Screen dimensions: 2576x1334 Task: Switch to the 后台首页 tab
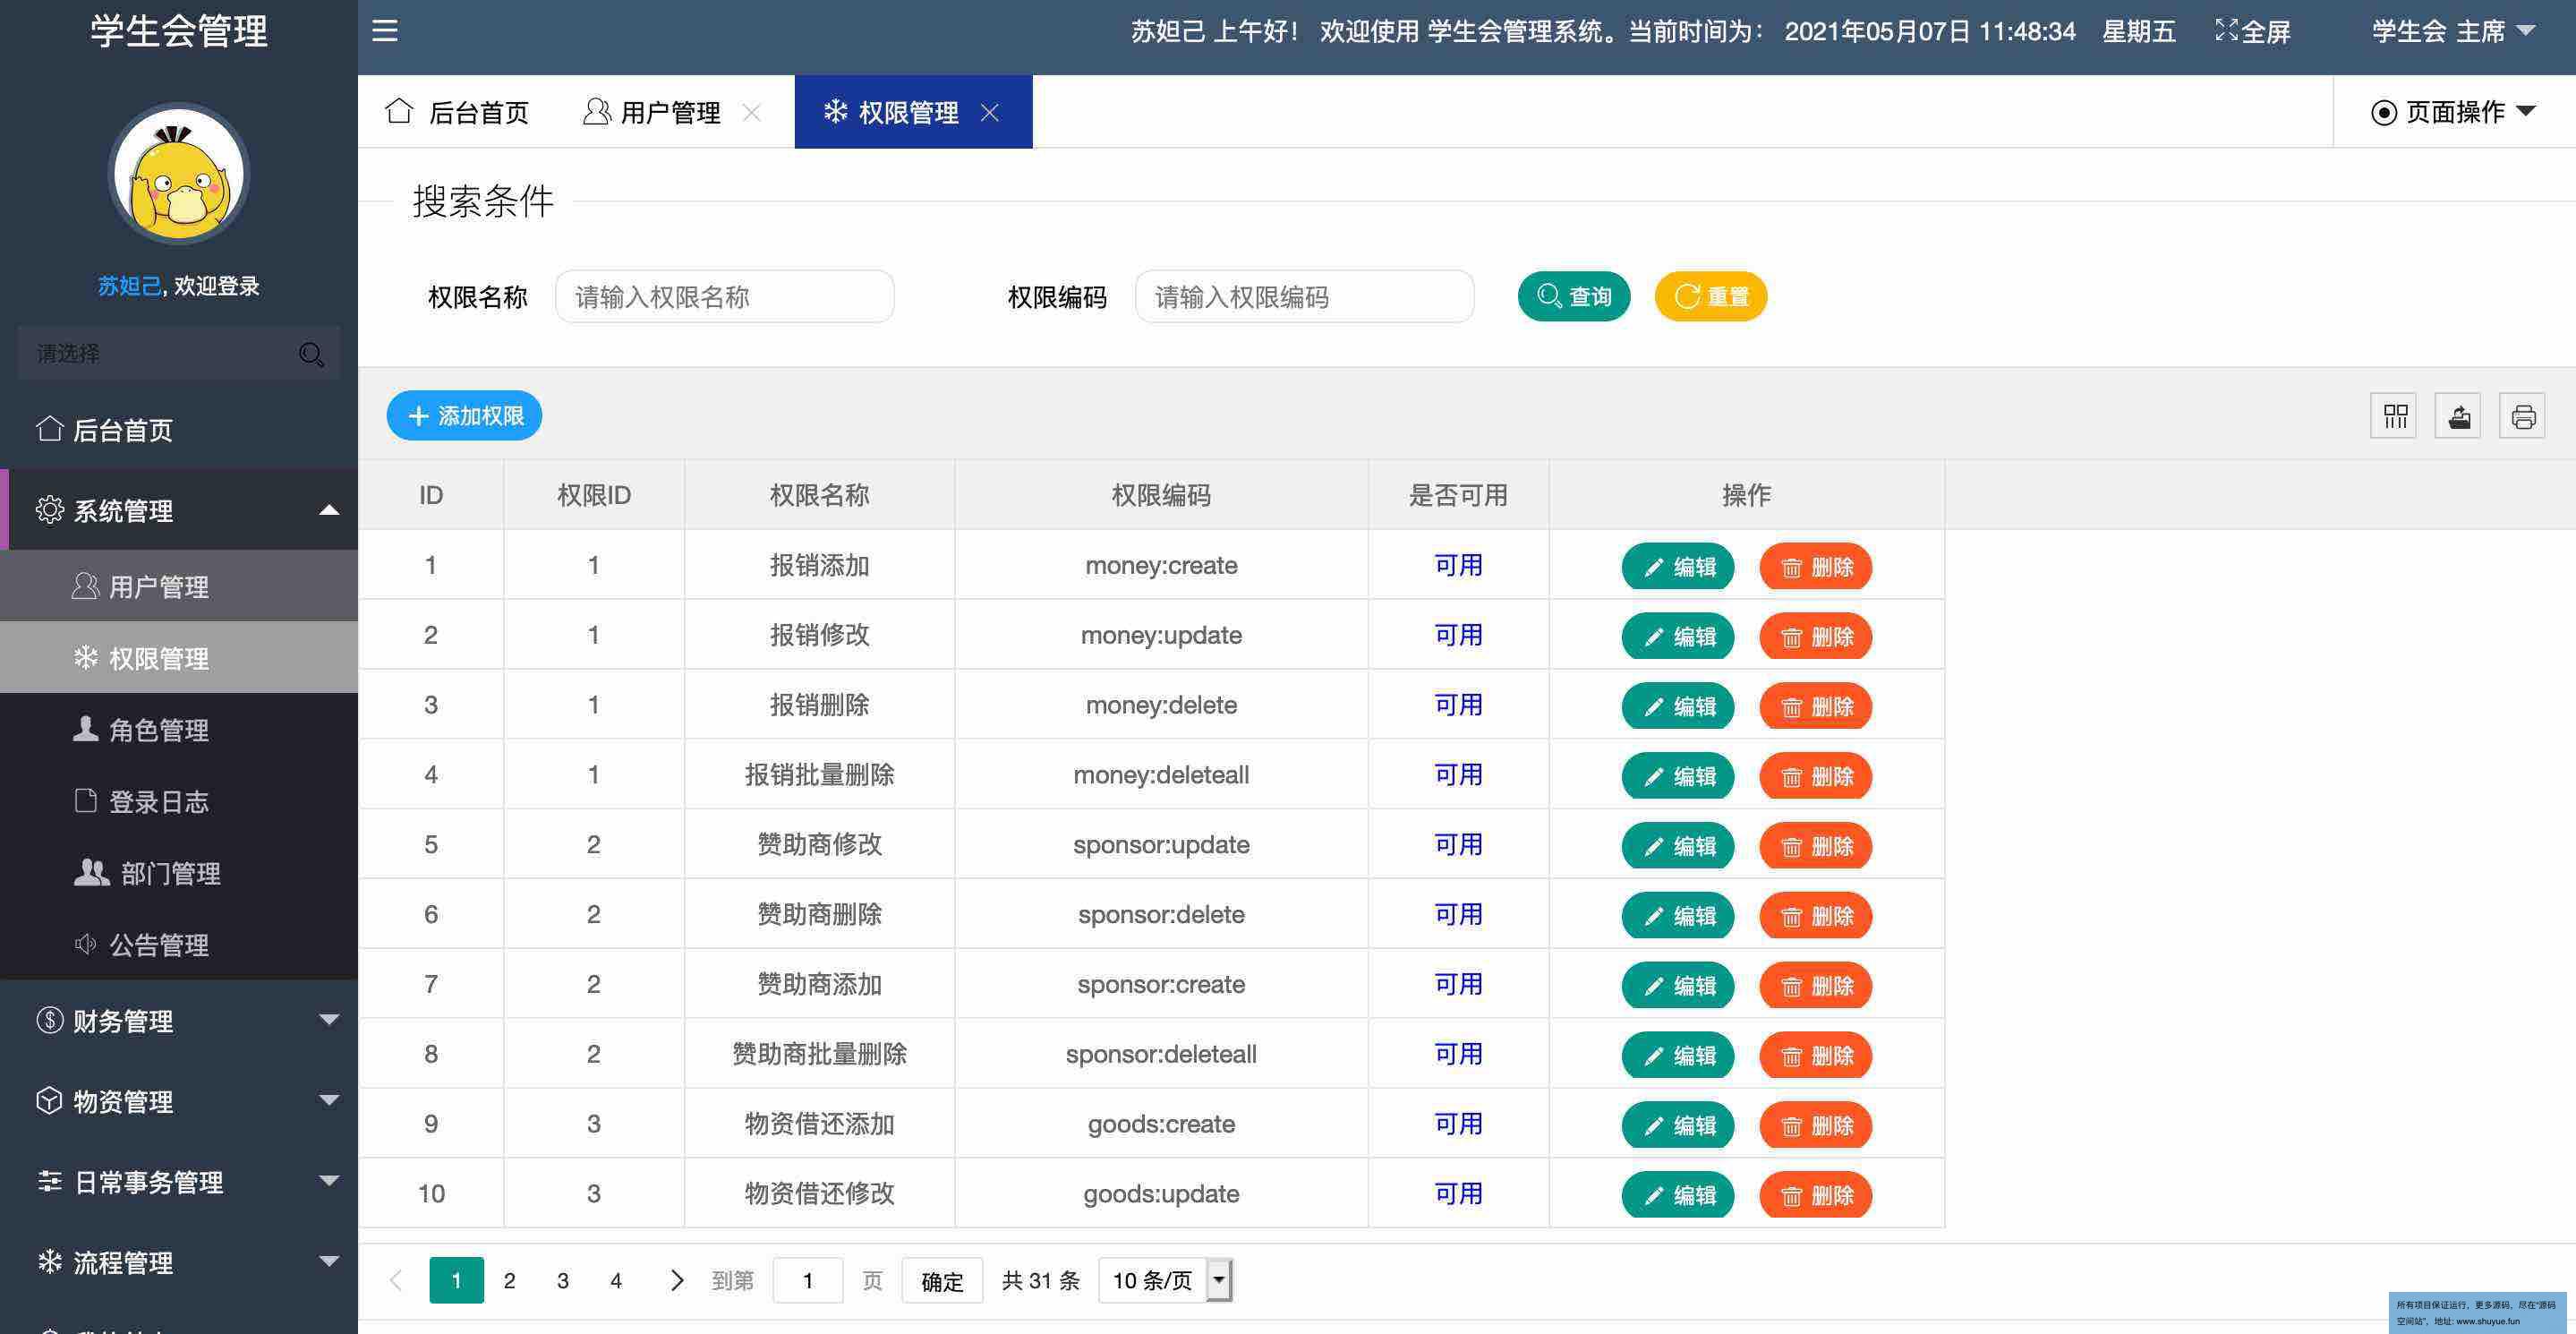coord(458,112)
